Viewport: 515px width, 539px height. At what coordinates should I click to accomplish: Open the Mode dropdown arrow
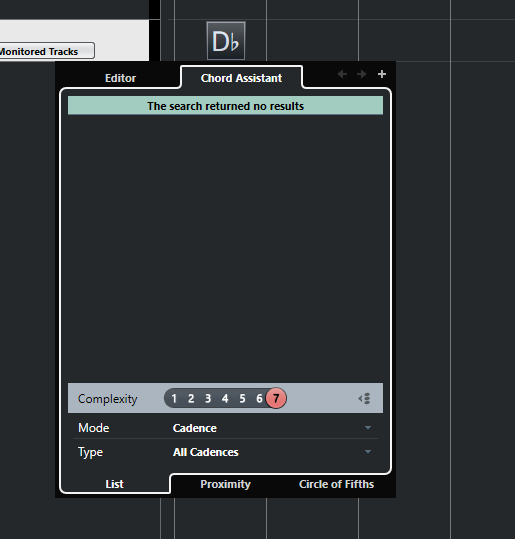coord(368,428)
